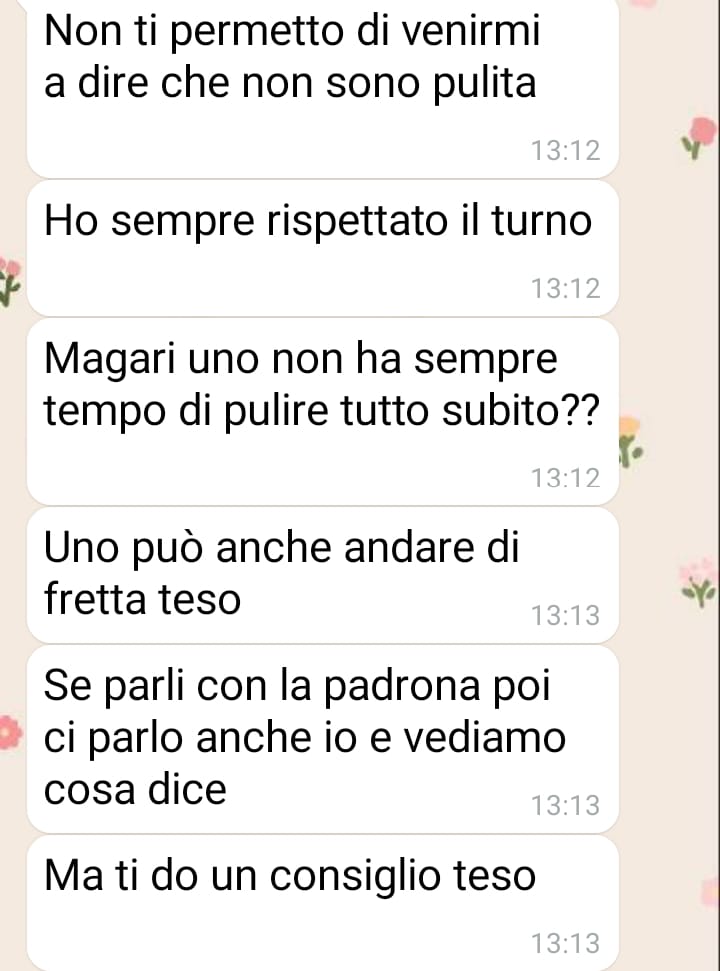Click the 13:13 timestamp beside 'fretta teso'

tap(566, 616)
